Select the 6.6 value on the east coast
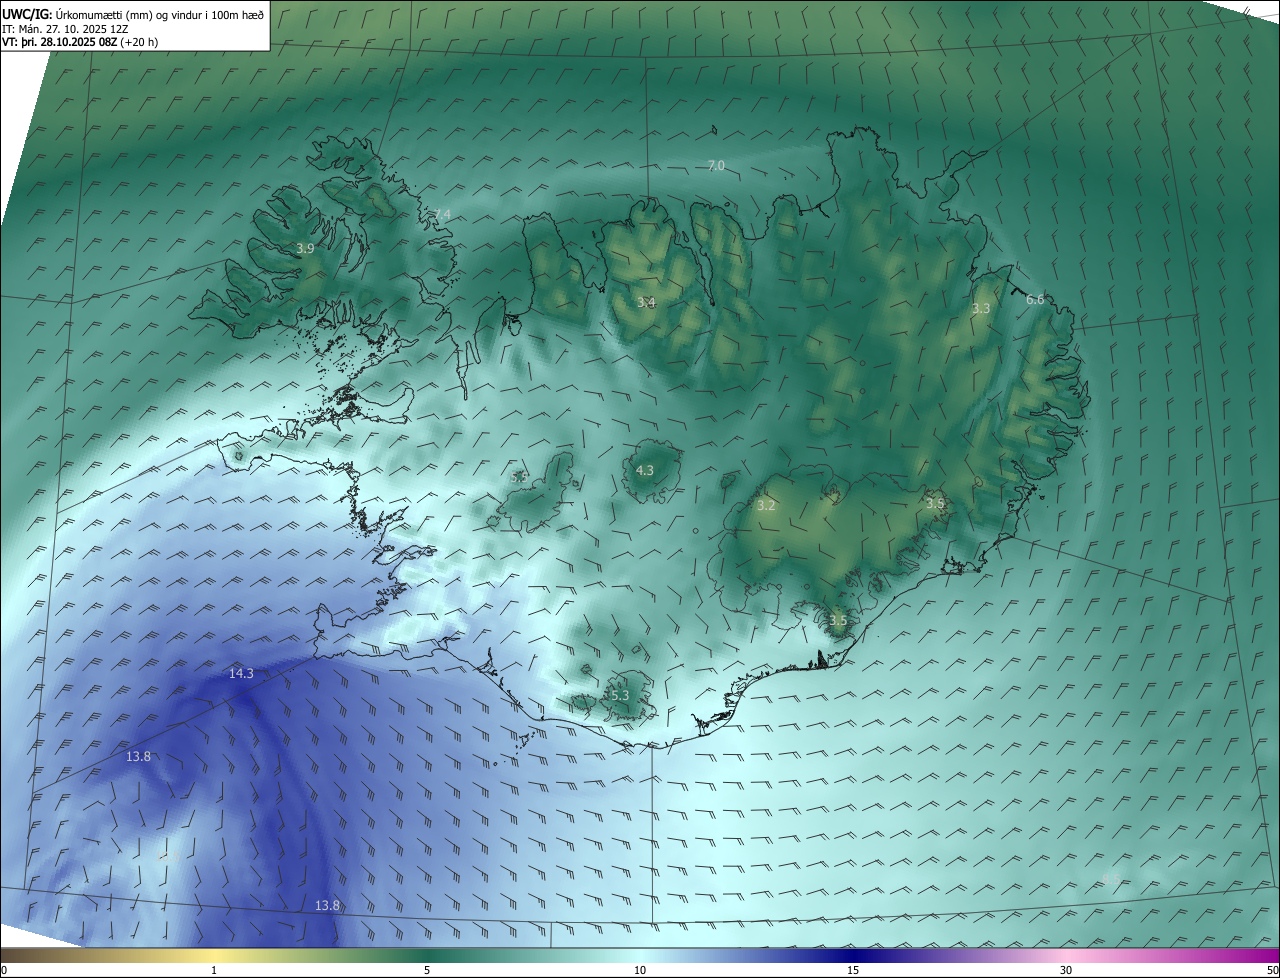The image size is (1280, 978). (1035, 300)
